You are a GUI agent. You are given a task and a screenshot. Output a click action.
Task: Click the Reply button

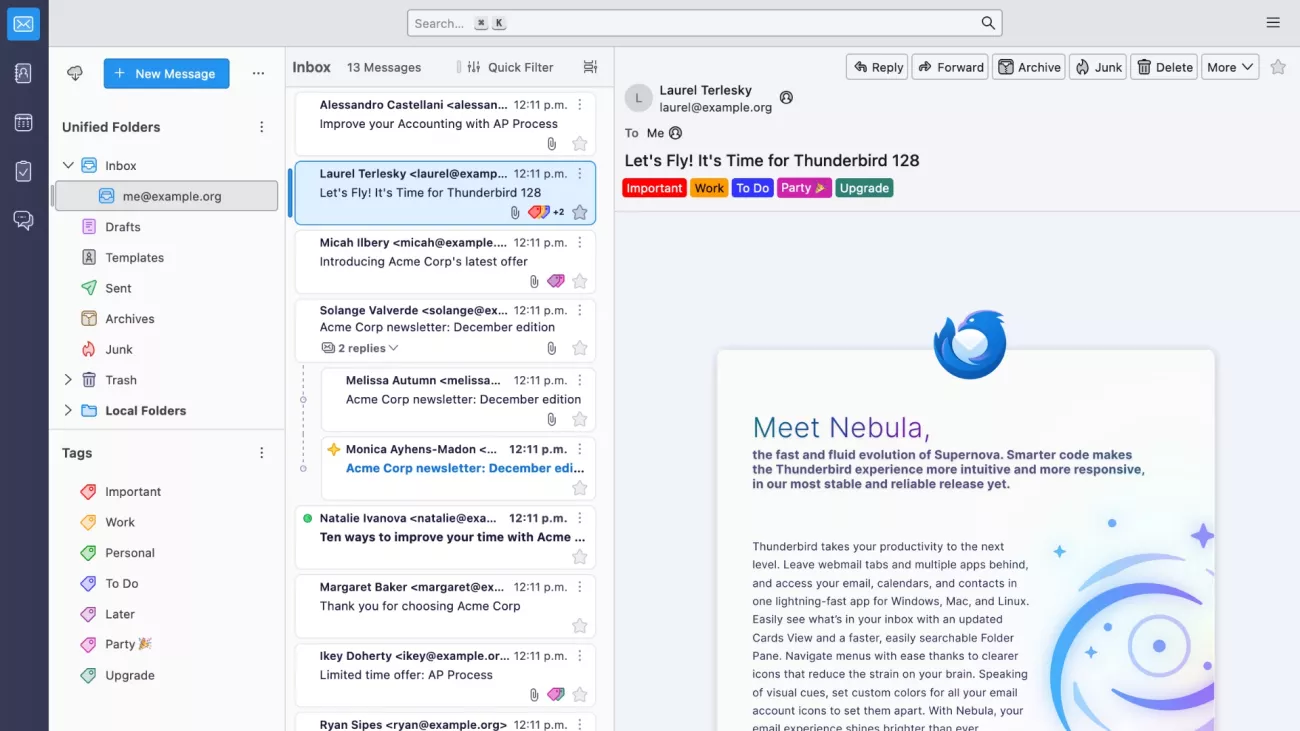click(x=877, y=67)
